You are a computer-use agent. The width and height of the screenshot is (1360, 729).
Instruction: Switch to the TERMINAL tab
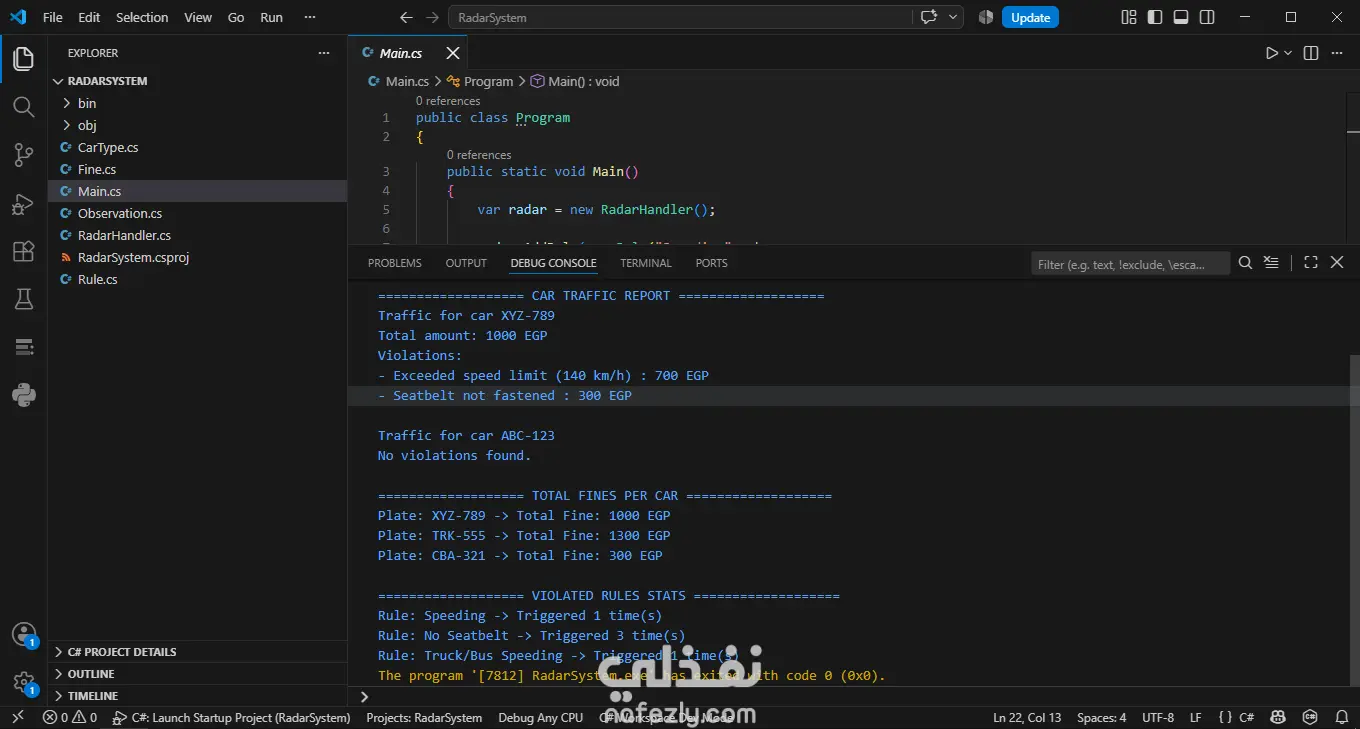(646, 263)
